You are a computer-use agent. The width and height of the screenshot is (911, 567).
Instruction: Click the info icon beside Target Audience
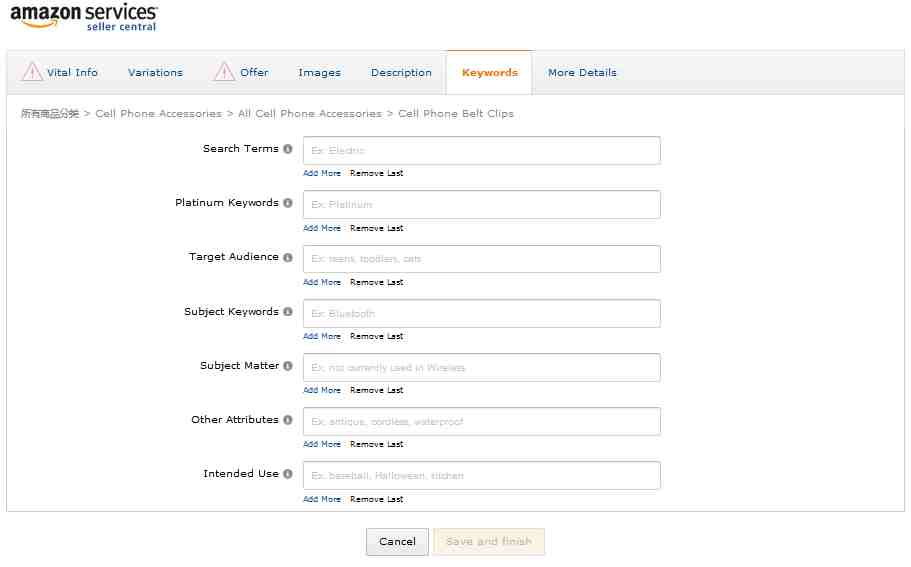(x=288, y=257)
